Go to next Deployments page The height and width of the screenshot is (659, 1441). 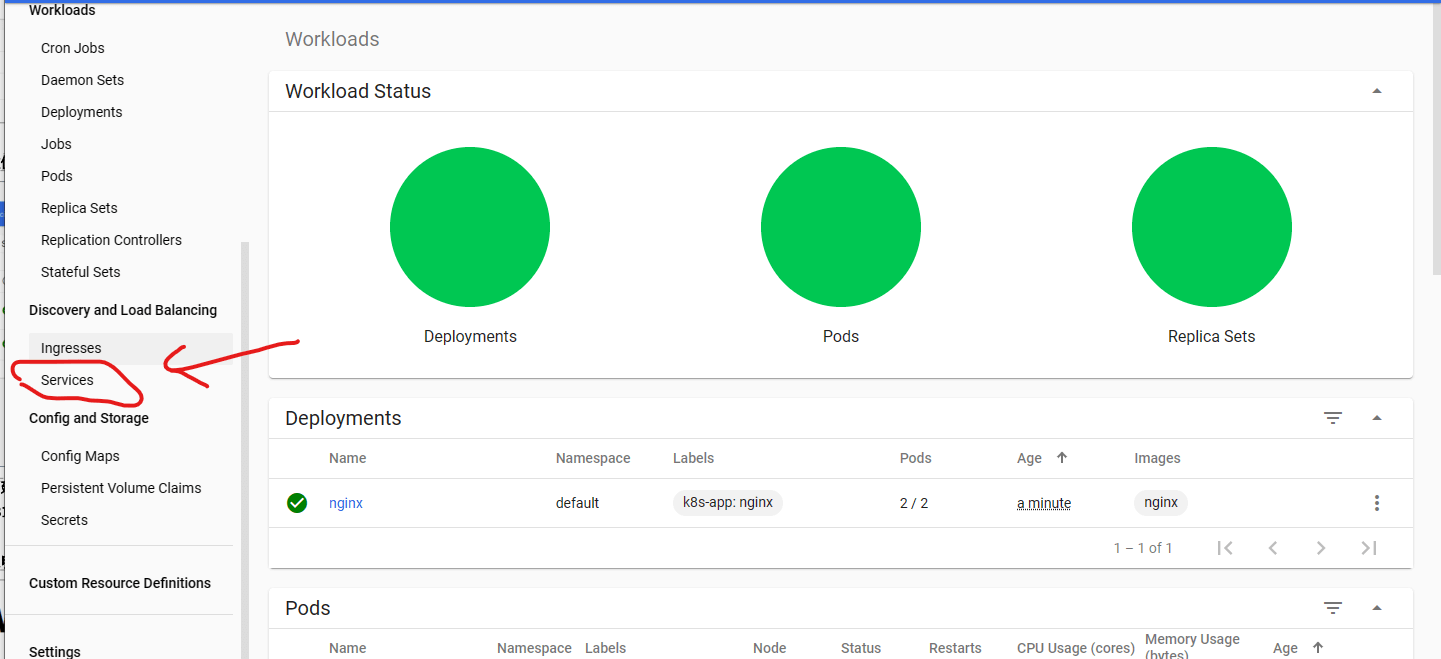[1321, 548]
